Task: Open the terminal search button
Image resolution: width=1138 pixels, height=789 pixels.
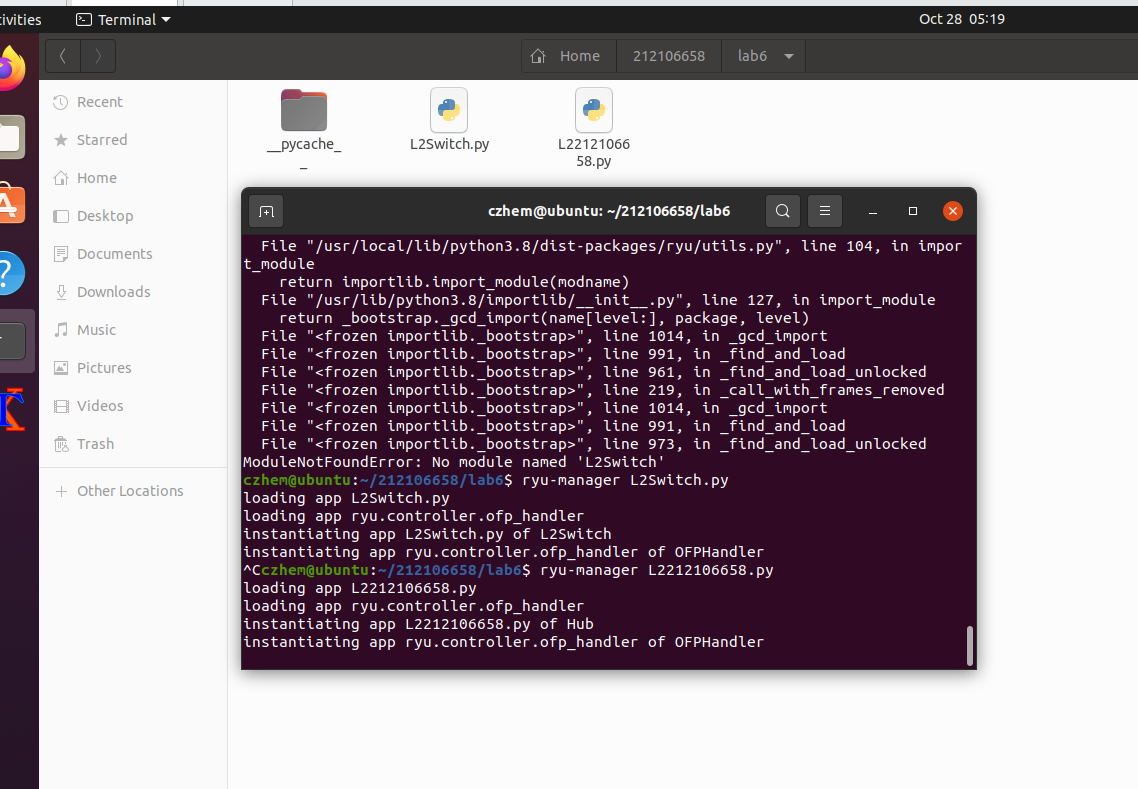Action: (782, 211)
